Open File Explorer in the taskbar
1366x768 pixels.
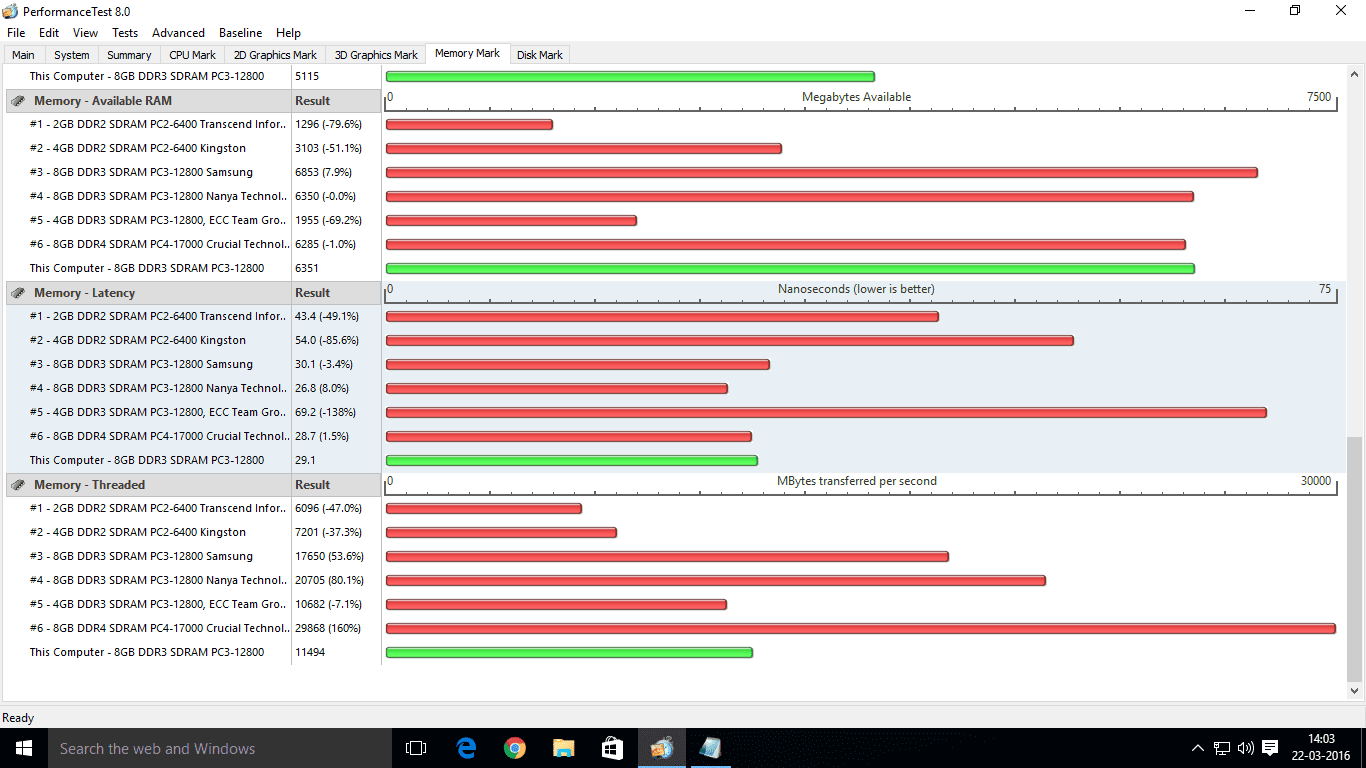pyautogui.click(x=564, y=748)
